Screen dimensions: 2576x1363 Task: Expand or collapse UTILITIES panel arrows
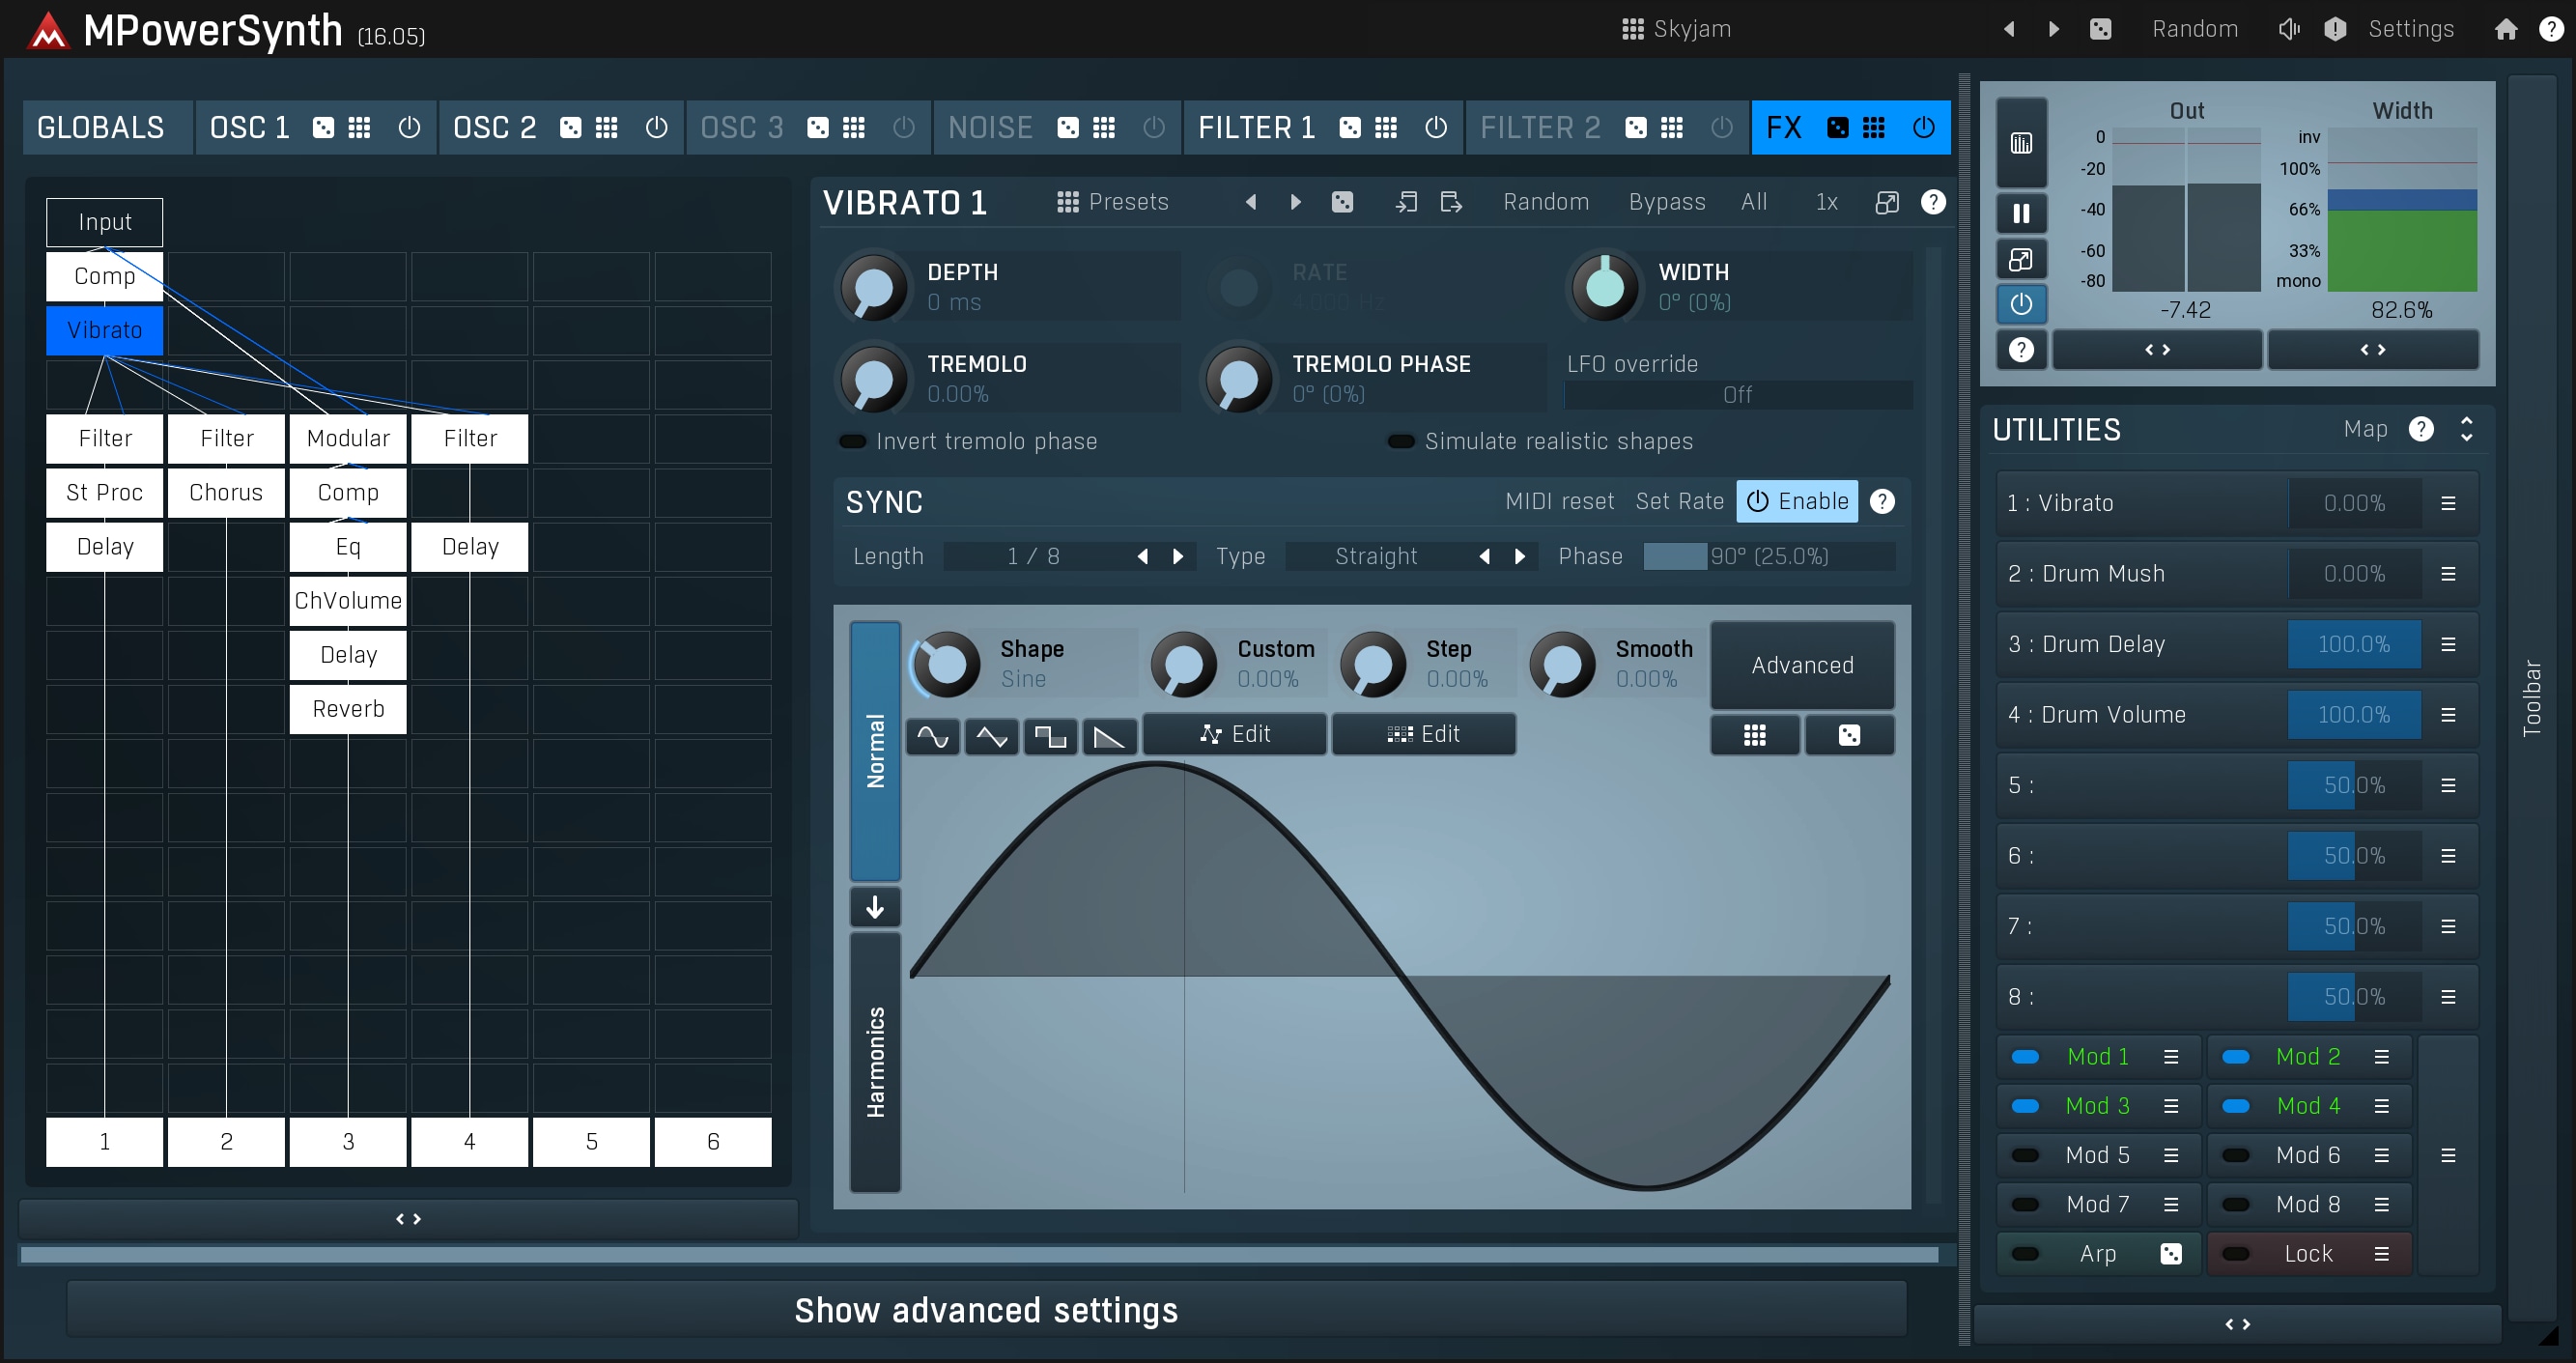pyautogui.click(x=2466, y=429)
